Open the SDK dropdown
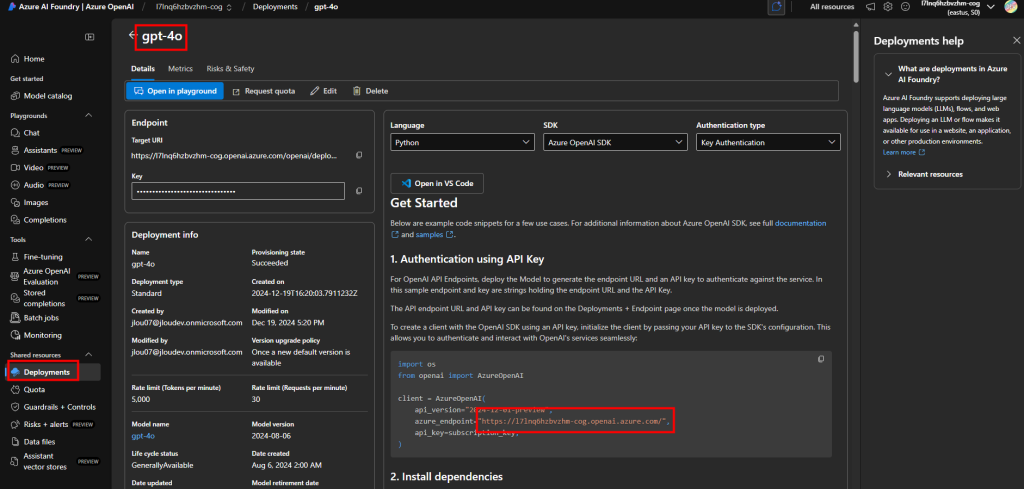 pos(615,142)
